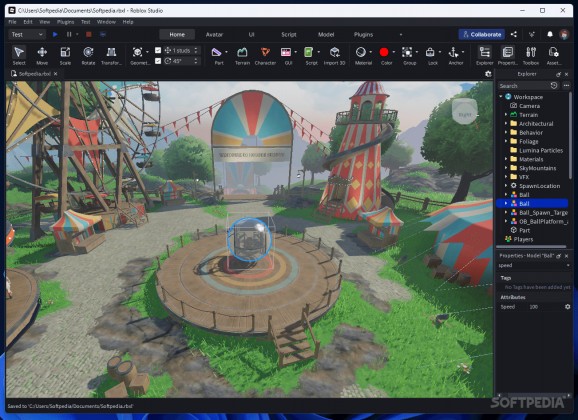The image size is (578, 420).
Task: Toggle the move snap studs checkbox
Action: click(158, 50)
